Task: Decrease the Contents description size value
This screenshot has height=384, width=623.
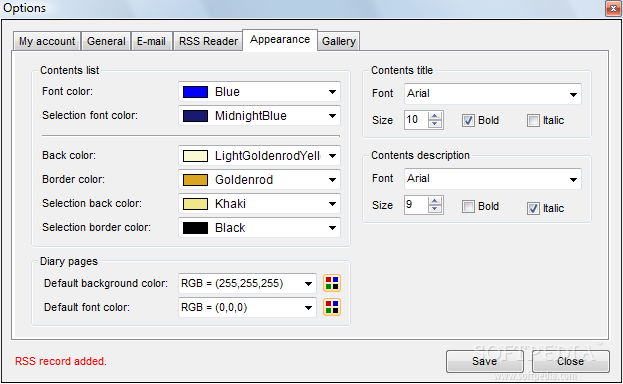Action: pos(435,209)
